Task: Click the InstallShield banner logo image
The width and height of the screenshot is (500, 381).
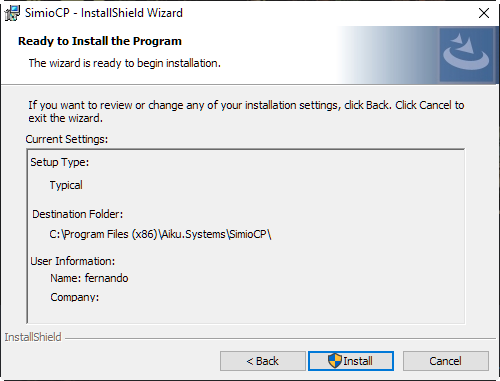Action: [x=466, y=55]
